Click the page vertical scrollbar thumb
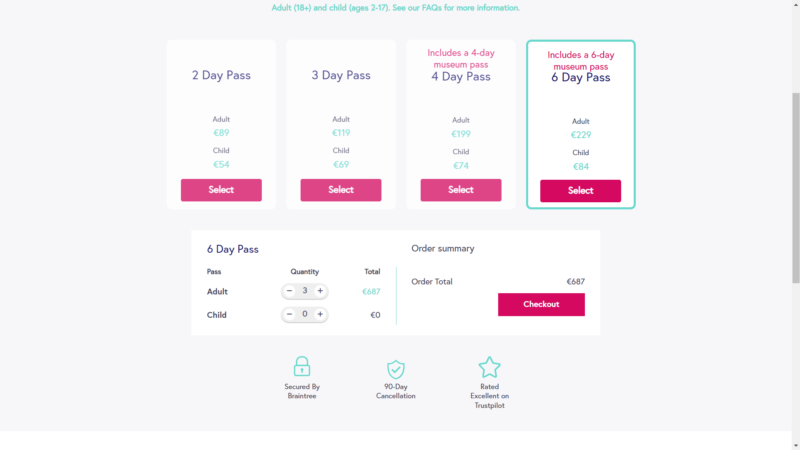This screenshot has height=450, width=800. [795, 188]
